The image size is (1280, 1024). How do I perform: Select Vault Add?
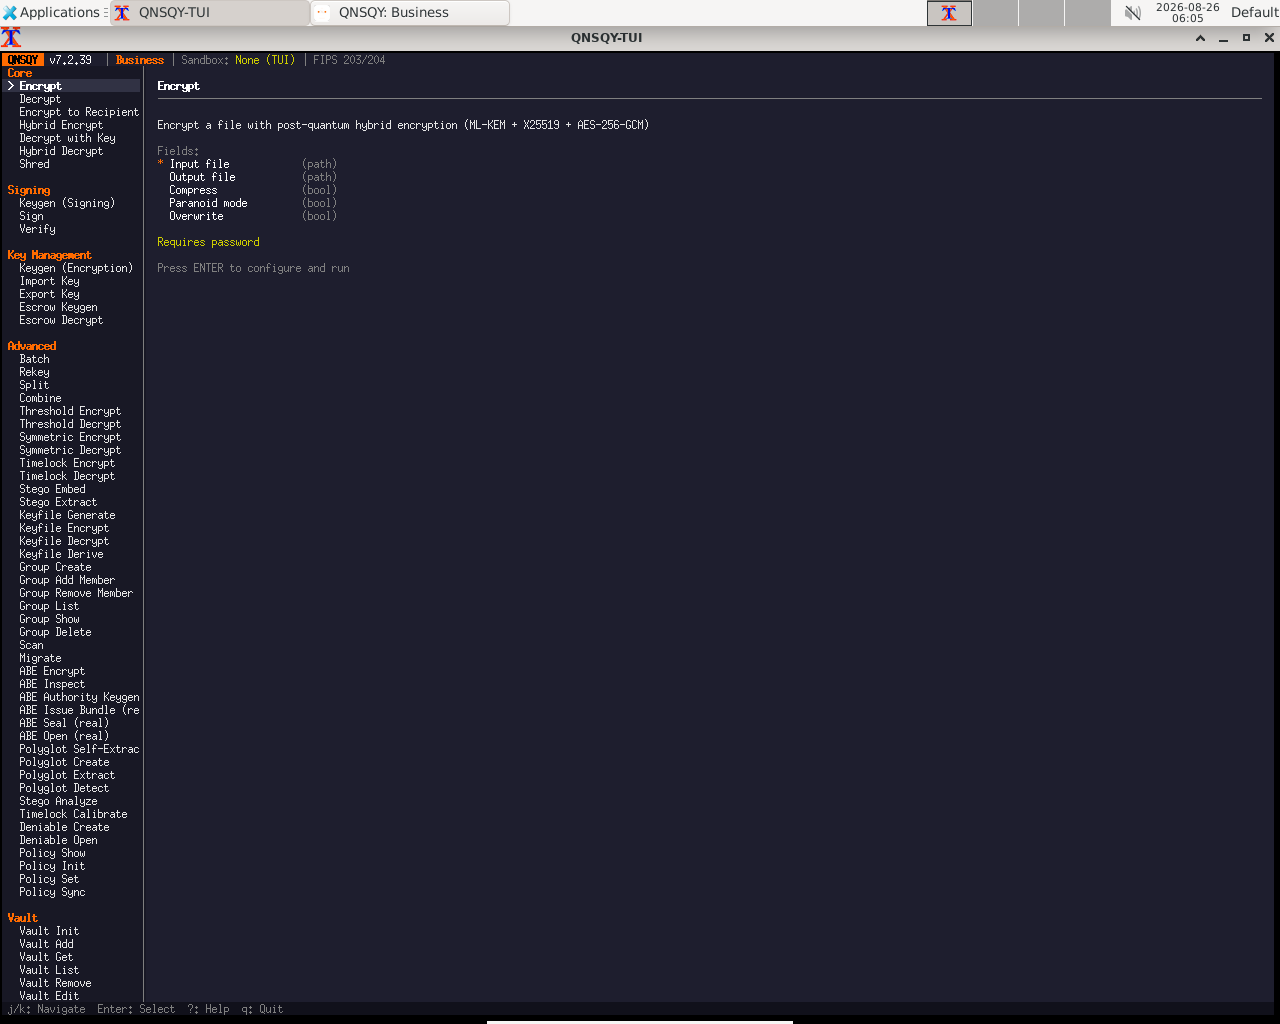click(x=46, y=944)
